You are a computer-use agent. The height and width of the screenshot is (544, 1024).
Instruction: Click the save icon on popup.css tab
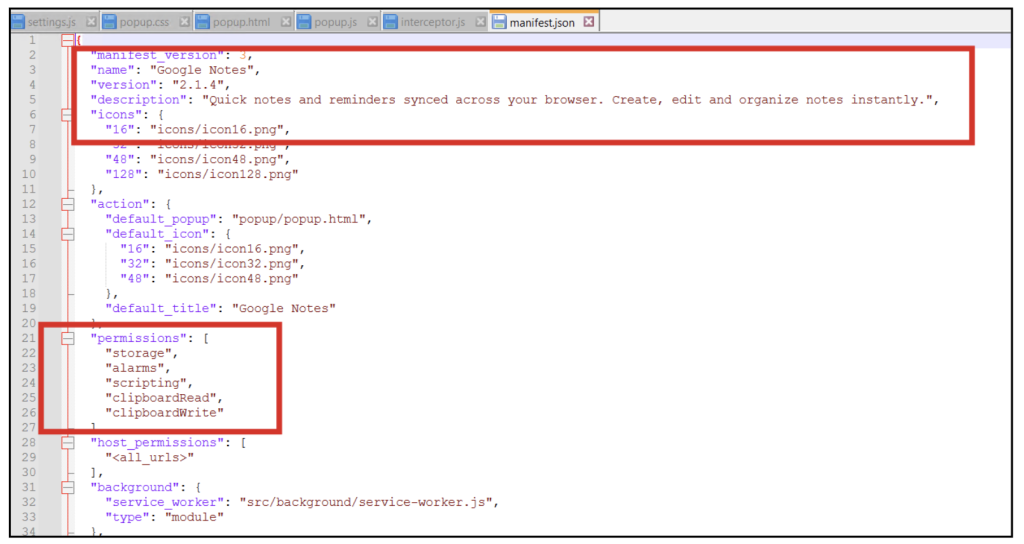(109, 22)
